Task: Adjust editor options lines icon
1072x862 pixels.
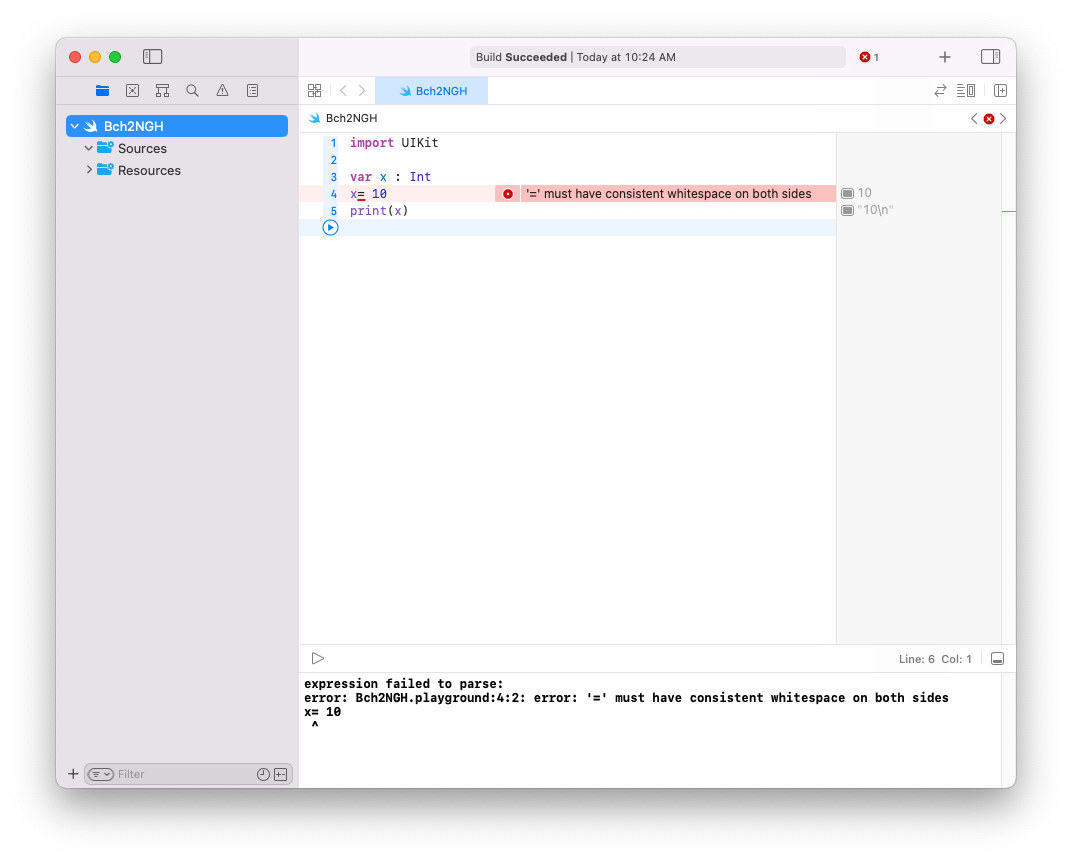Action: [965, 90]
